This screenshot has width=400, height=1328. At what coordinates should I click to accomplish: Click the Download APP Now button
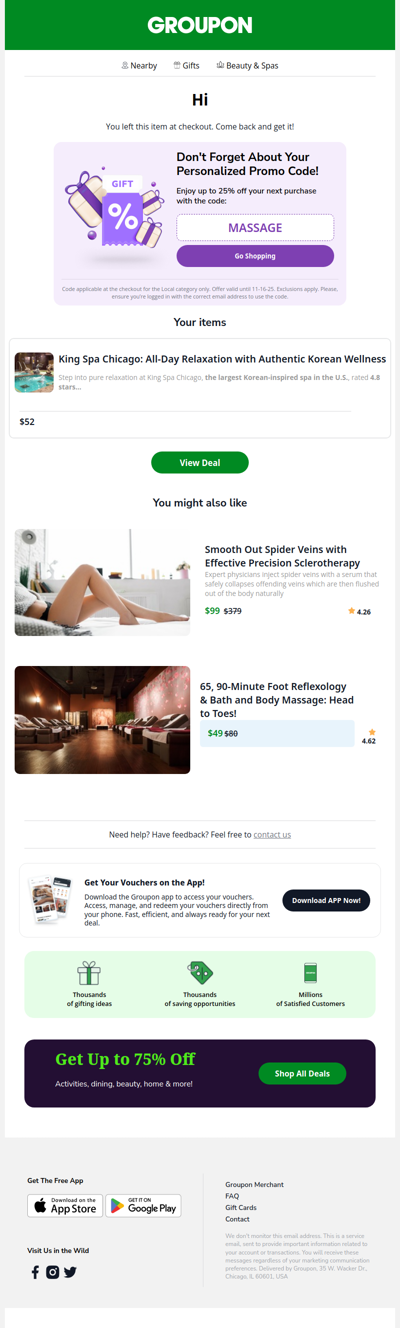tap(326, 900)
